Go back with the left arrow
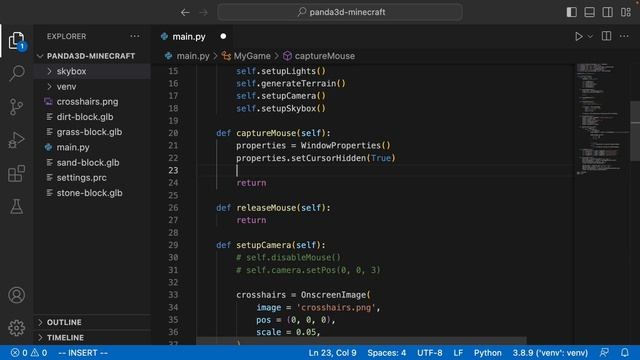 (x=185, y=12)
